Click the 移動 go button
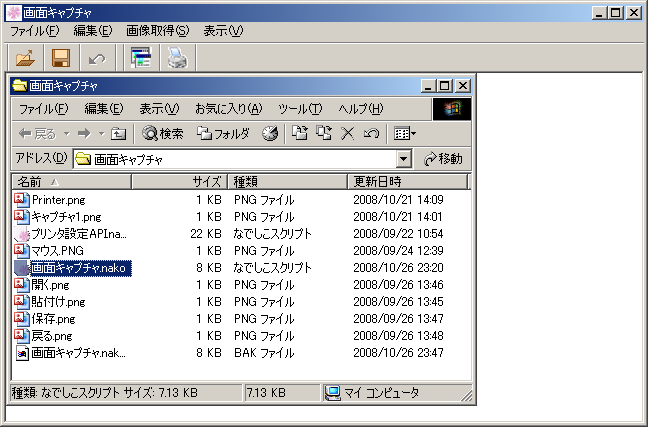Viewport: 648px width, 427px height. 443,159
